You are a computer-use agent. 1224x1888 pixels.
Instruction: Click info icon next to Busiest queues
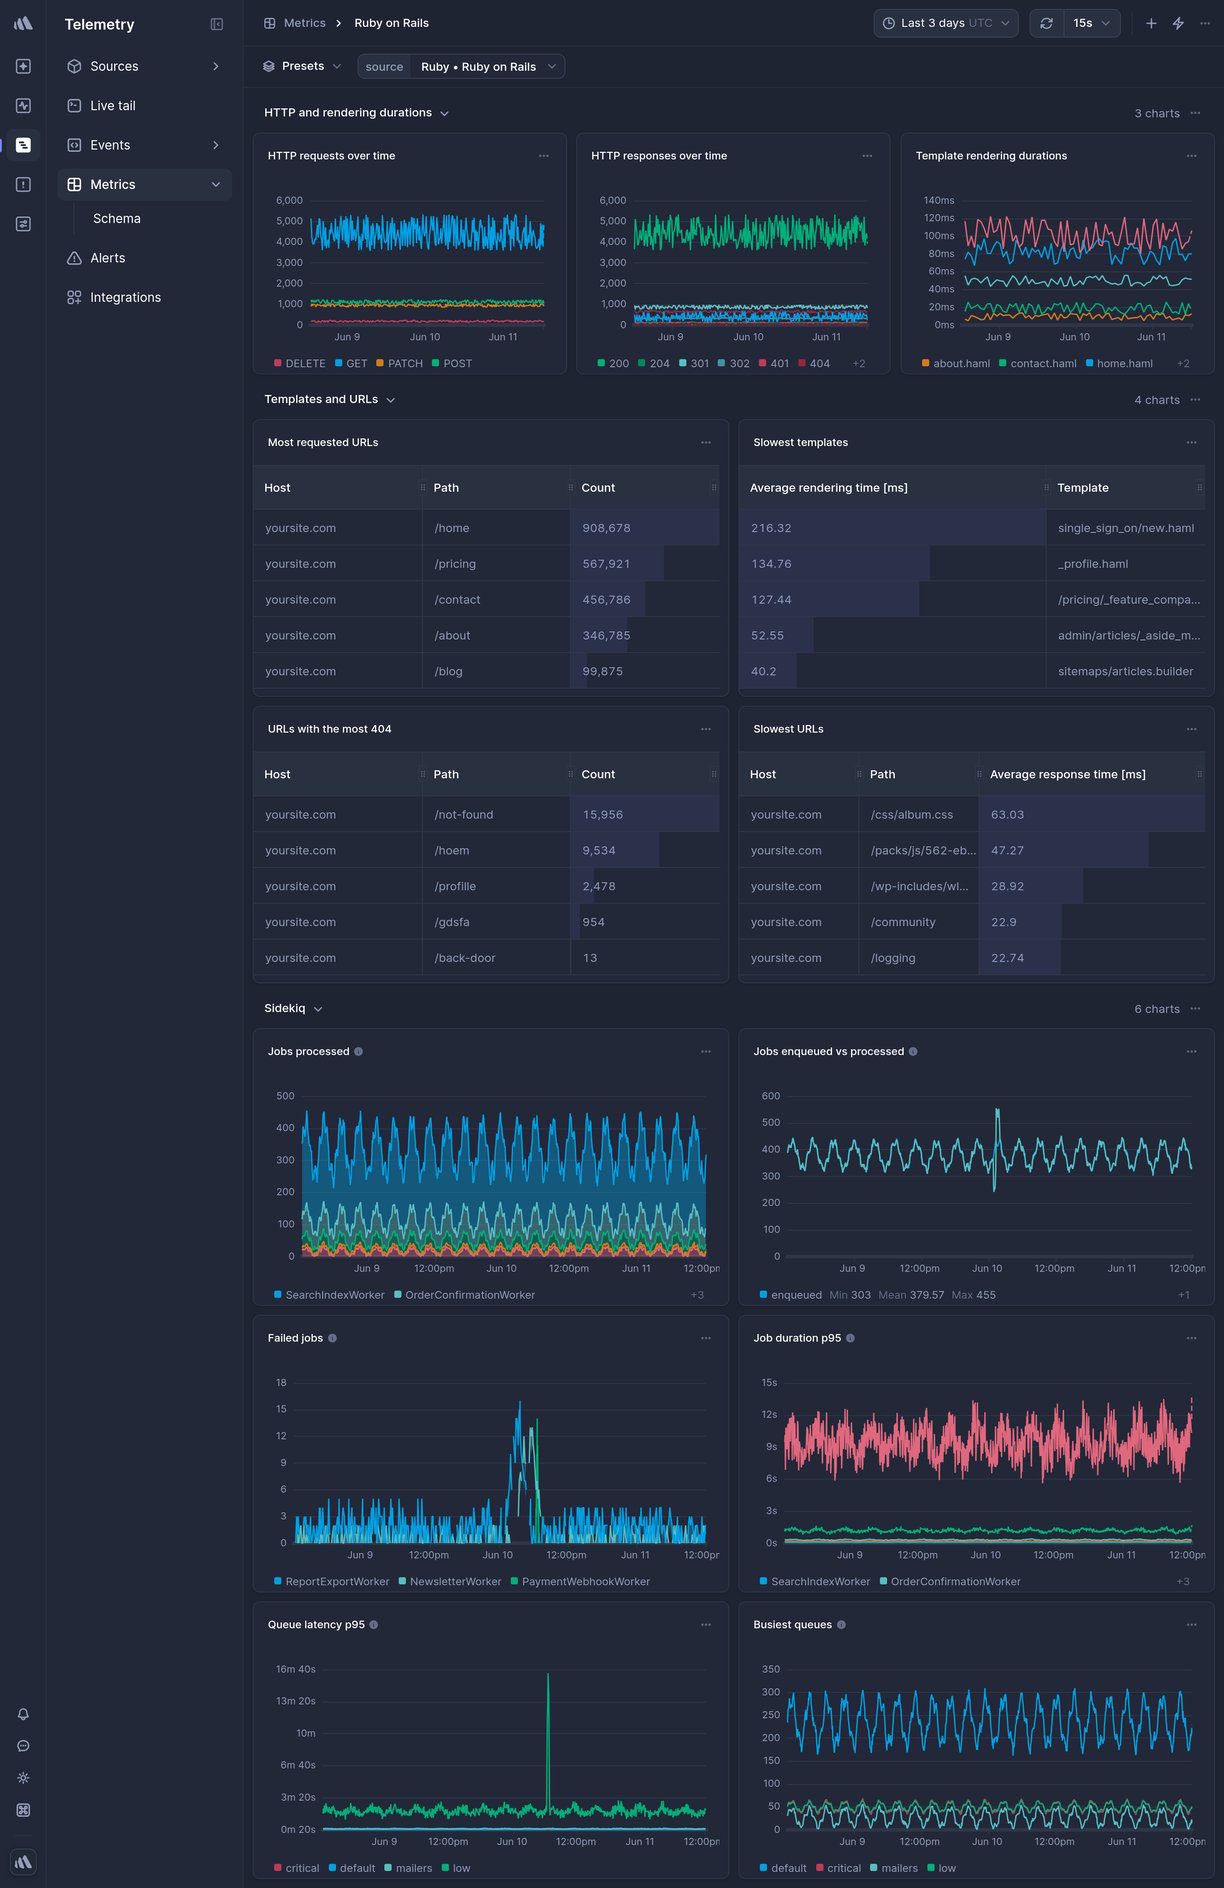click(x=841, y=1625)
